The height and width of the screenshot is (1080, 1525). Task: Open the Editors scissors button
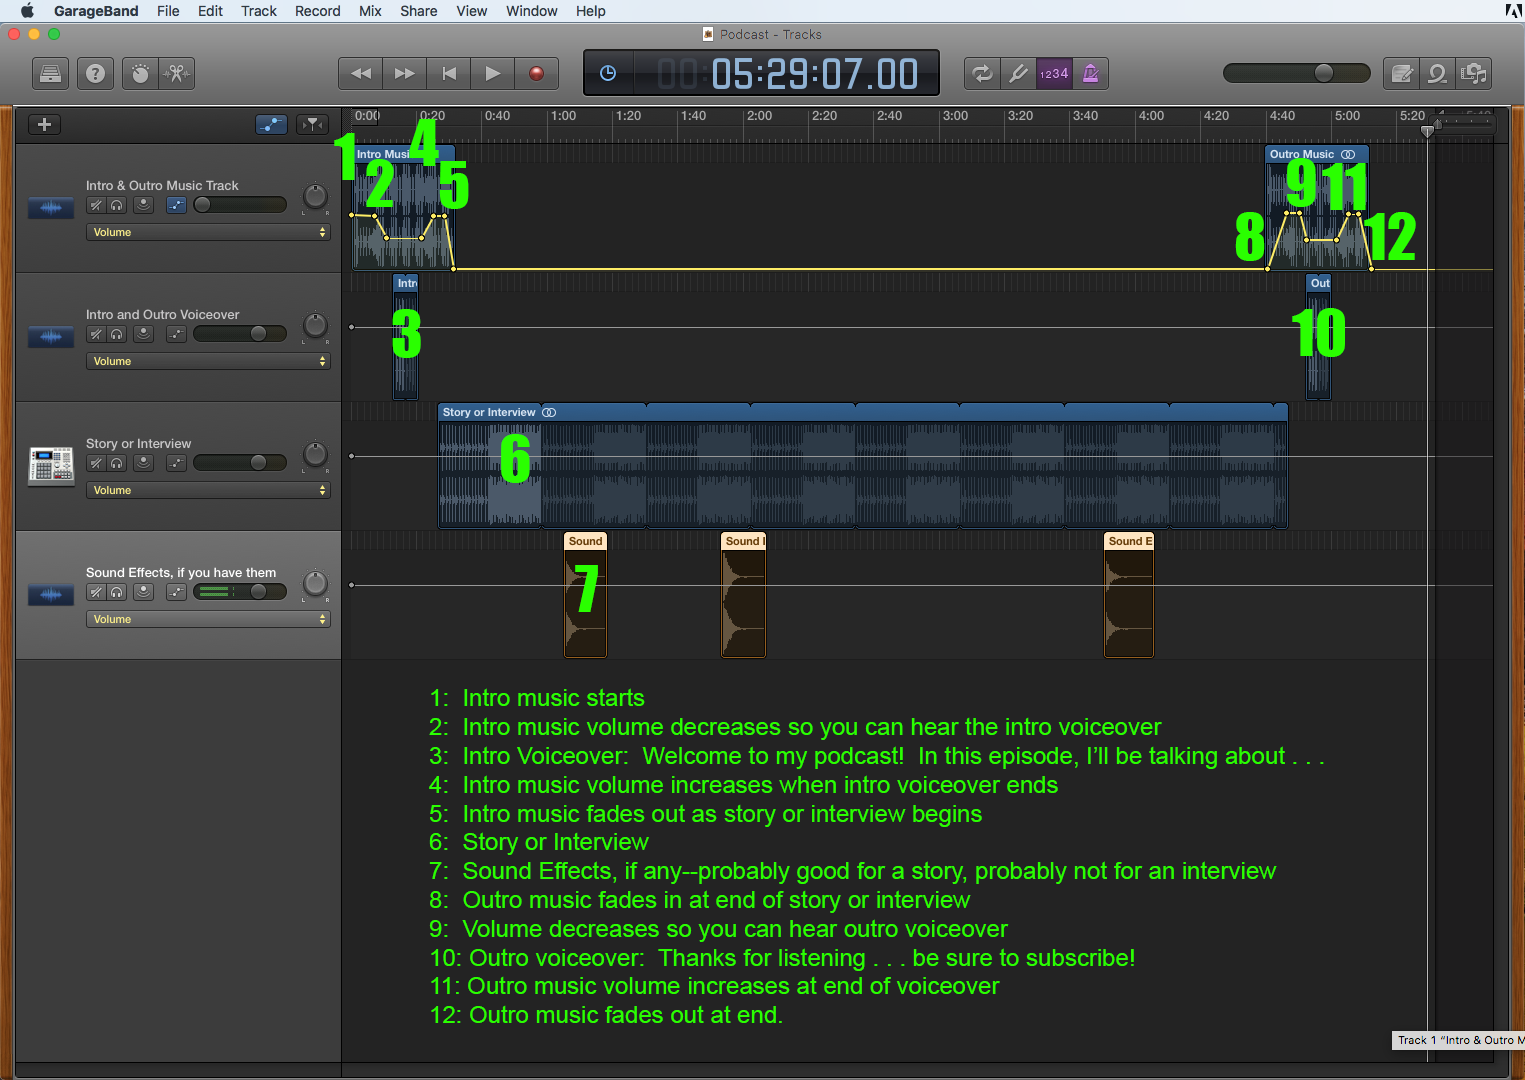point(177,73)
